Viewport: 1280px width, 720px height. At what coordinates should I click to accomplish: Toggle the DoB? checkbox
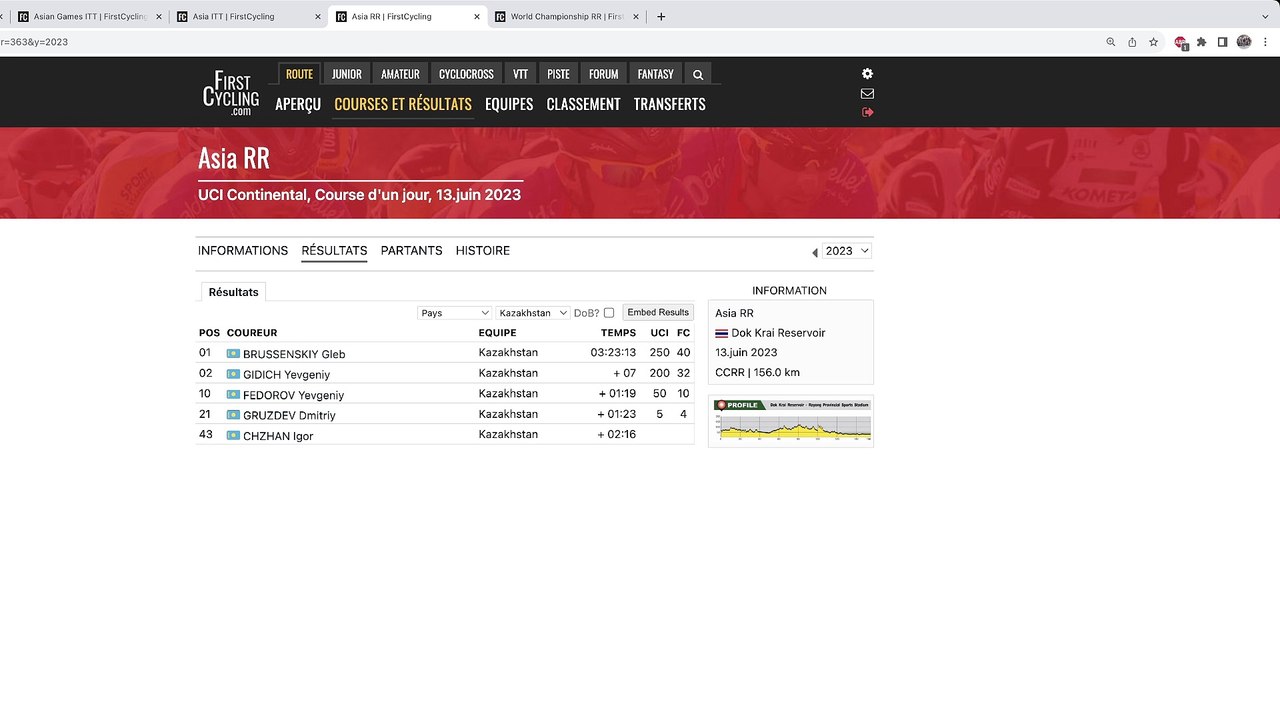[x=609, y=313]
